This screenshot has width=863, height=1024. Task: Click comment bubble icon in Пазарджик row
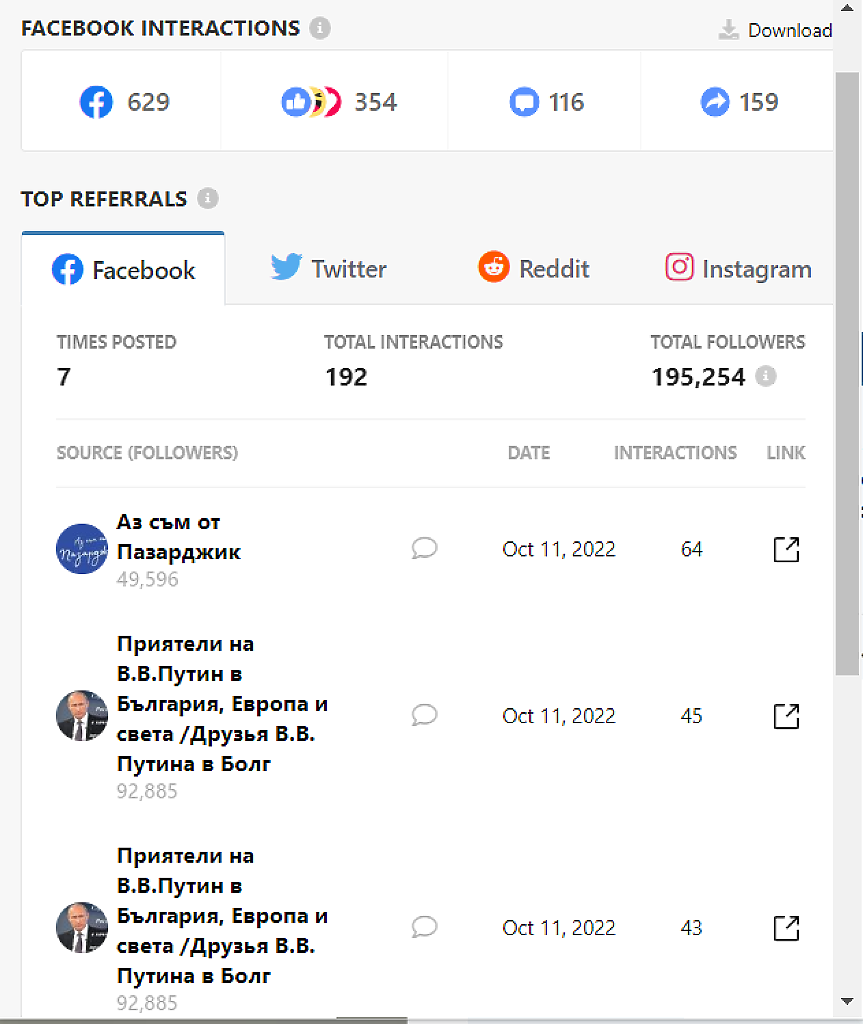(424, 548)
